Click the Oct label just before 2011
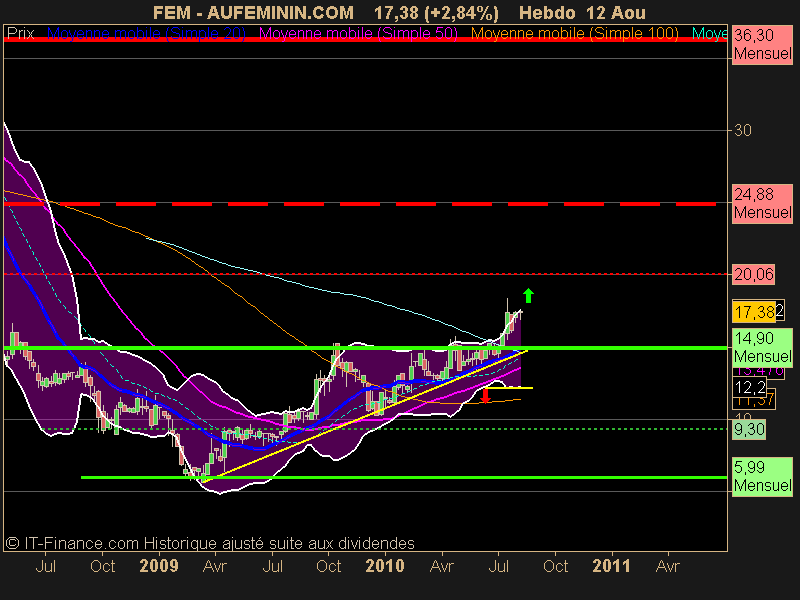 555,566
